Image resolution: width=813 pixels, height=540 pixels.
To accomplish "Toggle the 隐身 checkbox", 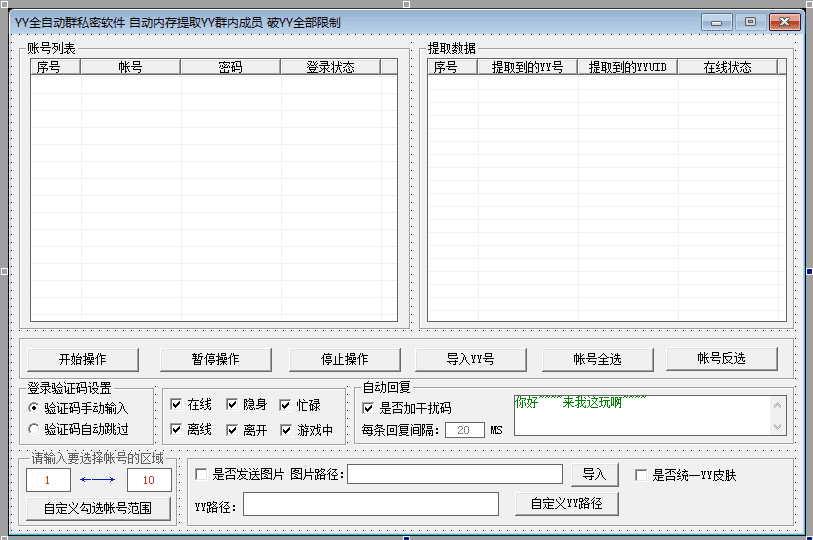I will coord(232,404).
